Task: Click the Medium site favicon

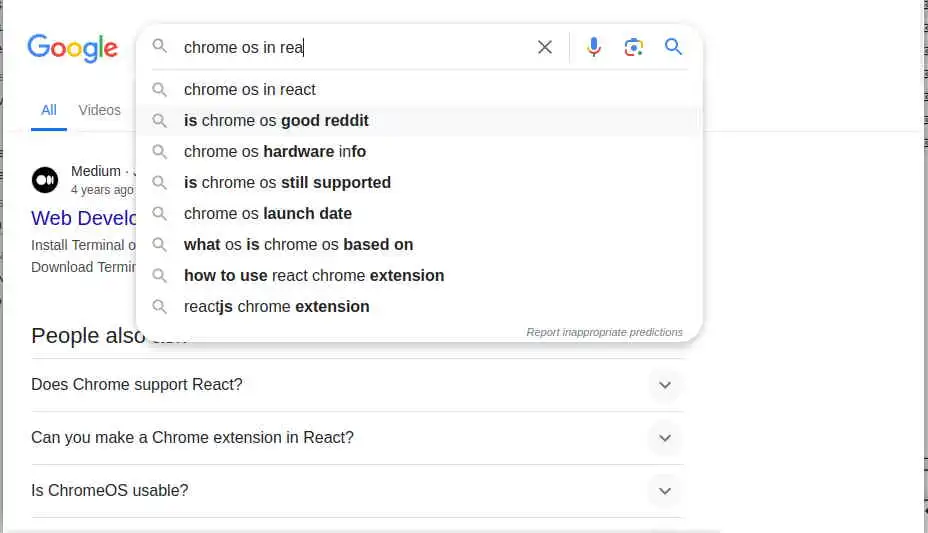Action: [45, 180]
